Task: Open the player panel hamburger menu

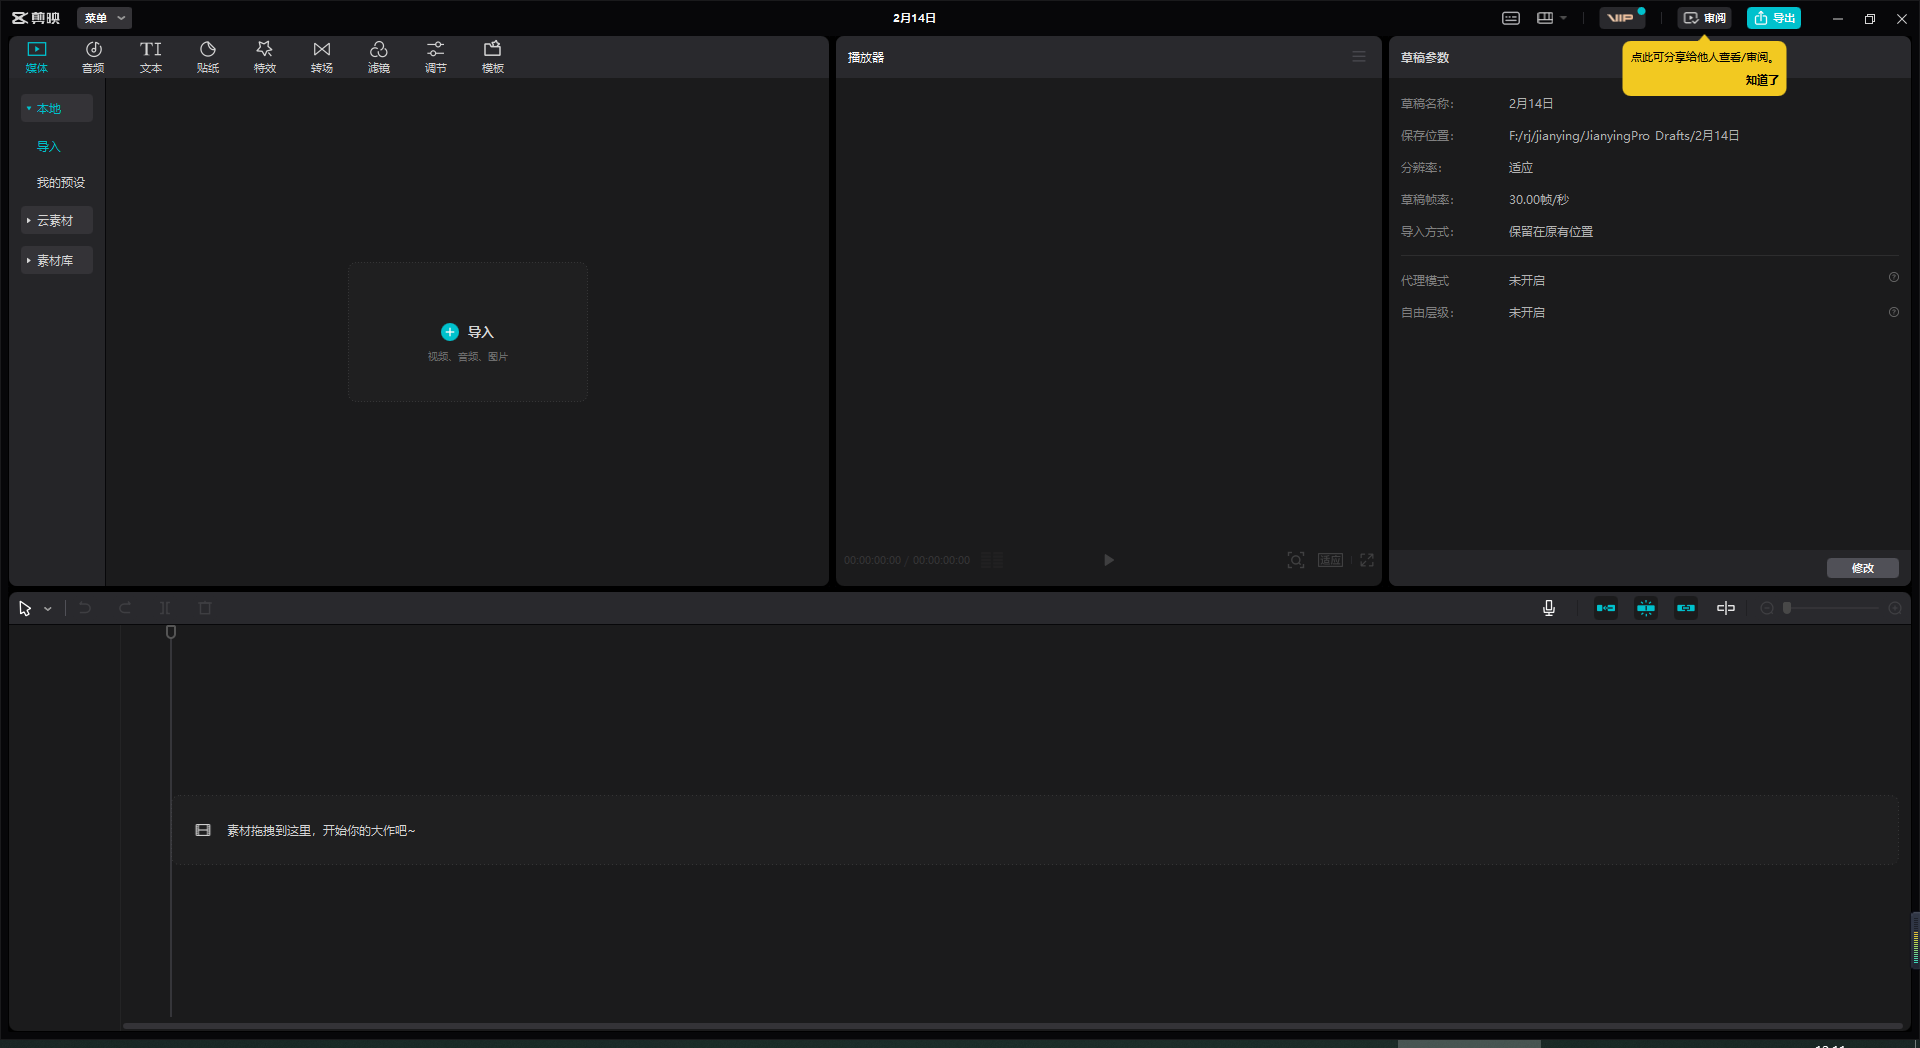Action: click(1359, 57)
